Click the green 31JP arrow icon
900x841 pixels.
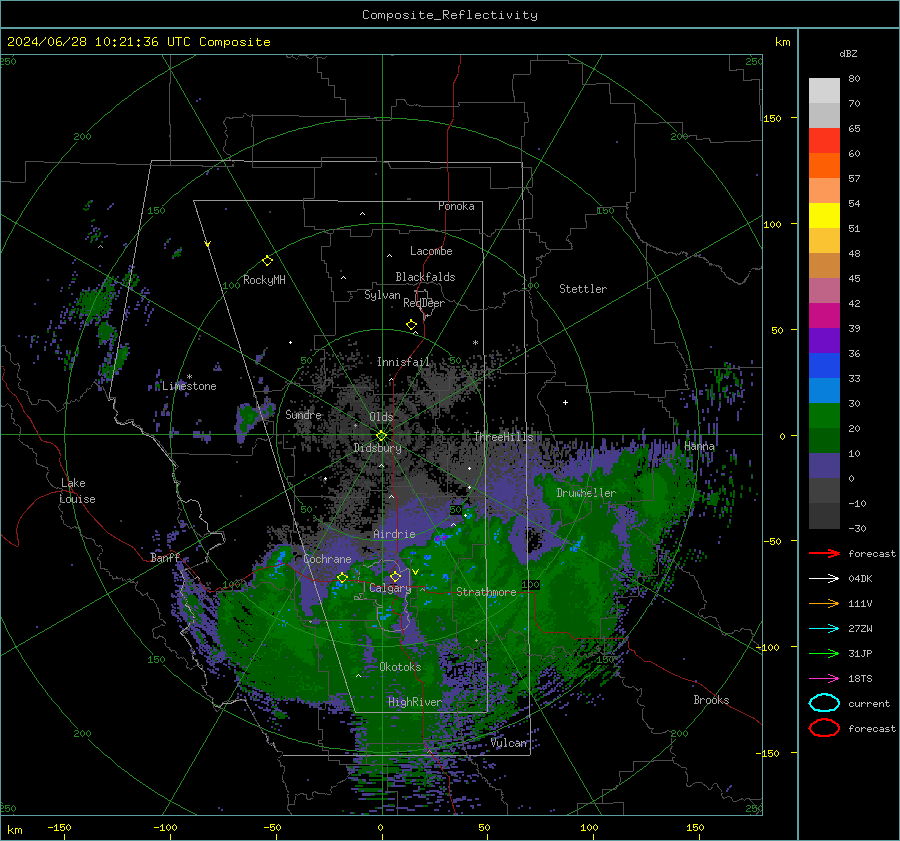pyautogui.click(x=824, y=653)
